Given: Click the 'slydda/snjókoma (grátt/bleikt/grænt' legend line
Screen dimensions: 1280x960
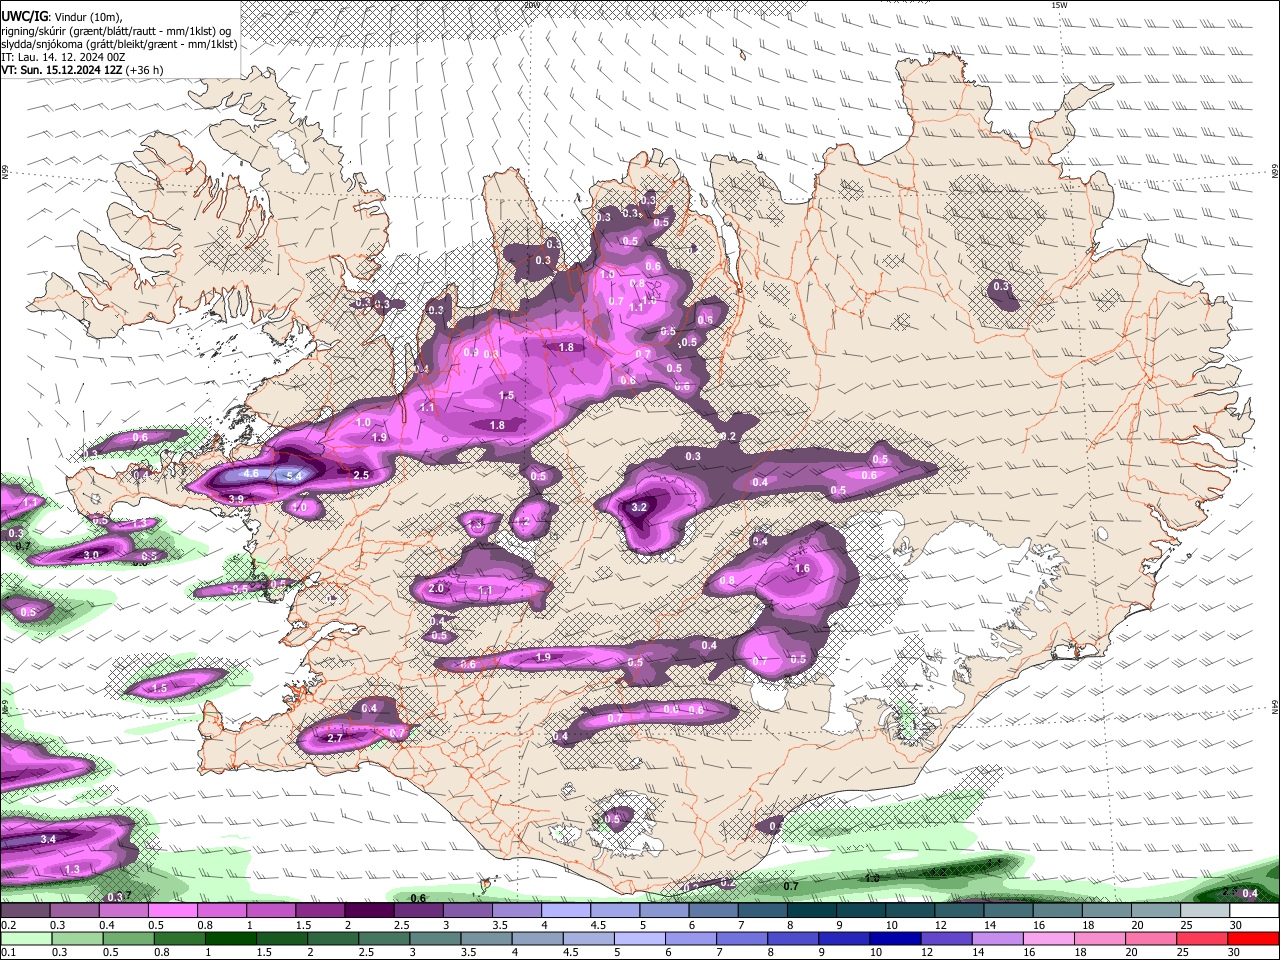Looking at the screenshot, I should (119, 44).
